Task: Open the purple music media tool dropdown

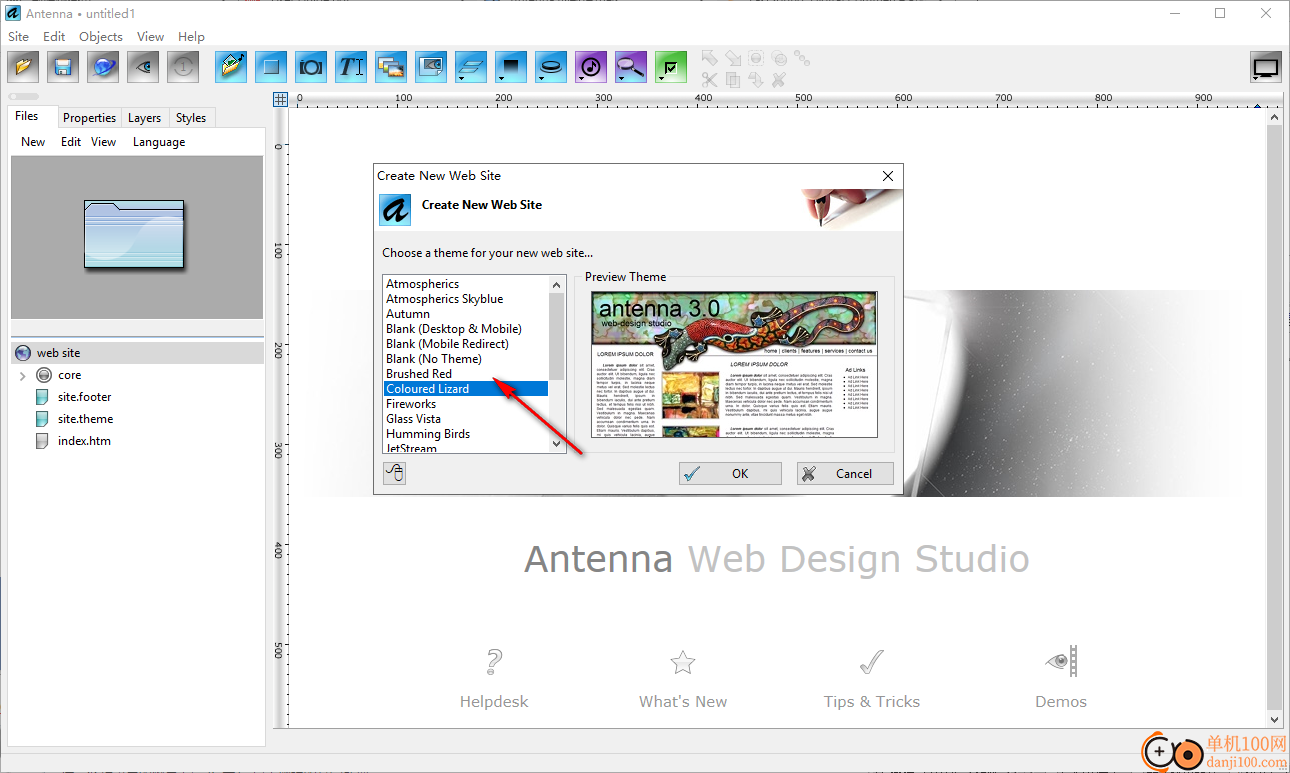Action: [x=591, y=67]
